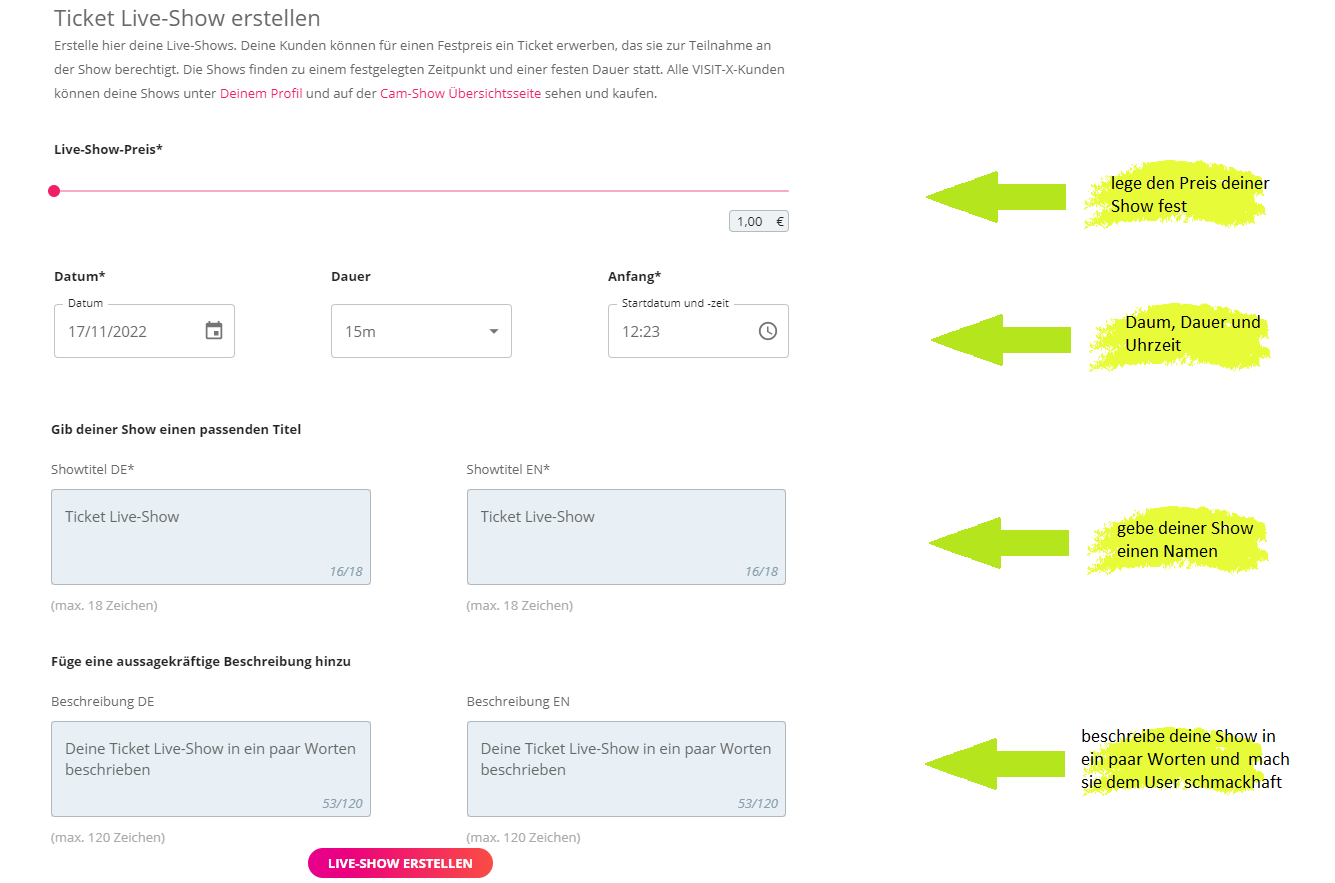Image resolution: width=1335 pixels, height=883 pixels.
Task: Click the Live-Show-Preis slider handle
Action: 54,191
